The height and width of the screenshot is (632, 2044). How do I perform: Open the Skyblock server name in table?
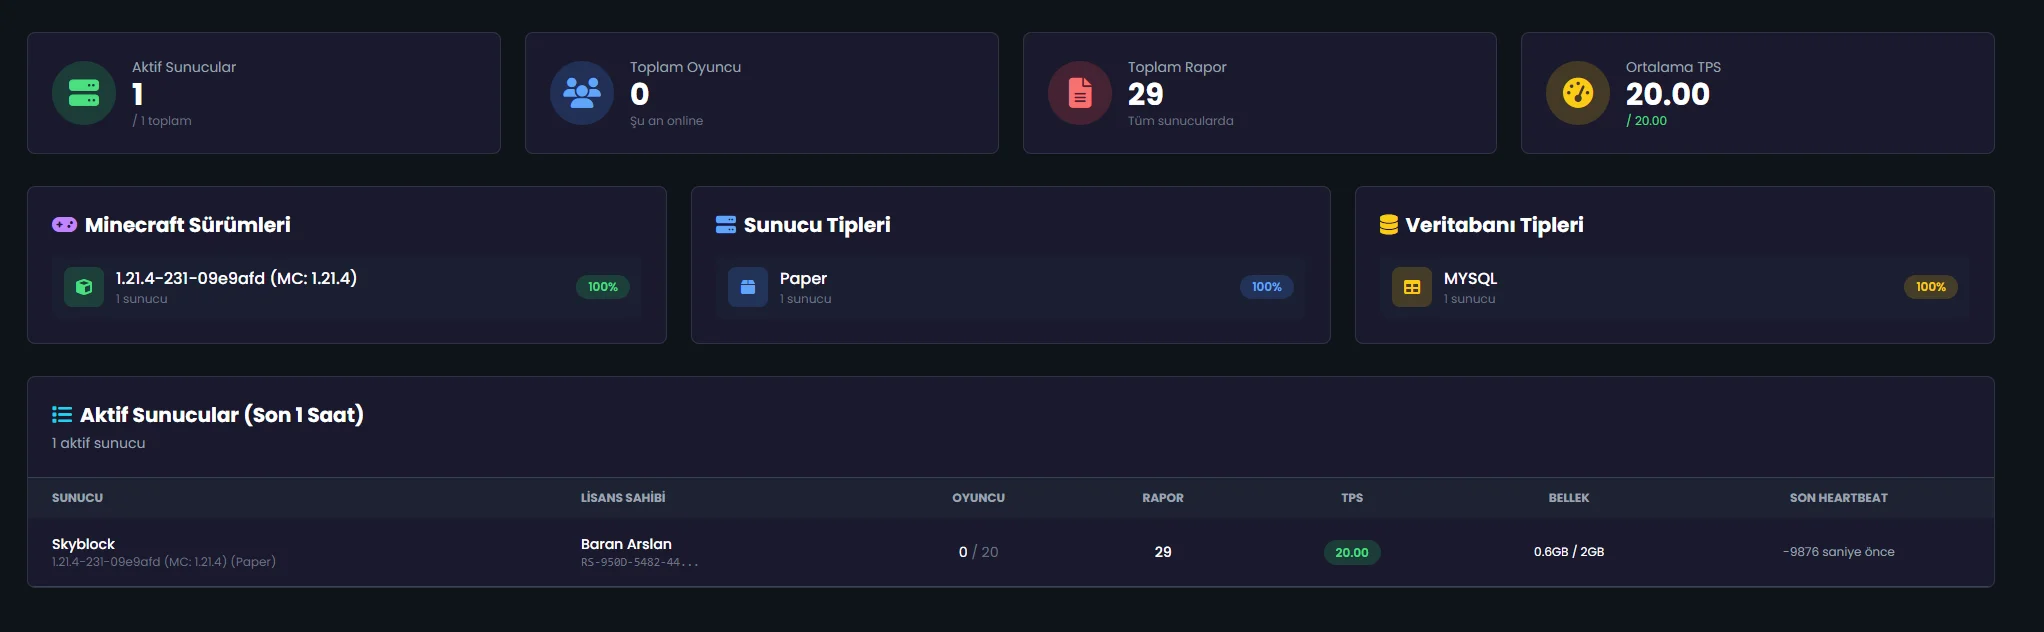click(83, 544)
